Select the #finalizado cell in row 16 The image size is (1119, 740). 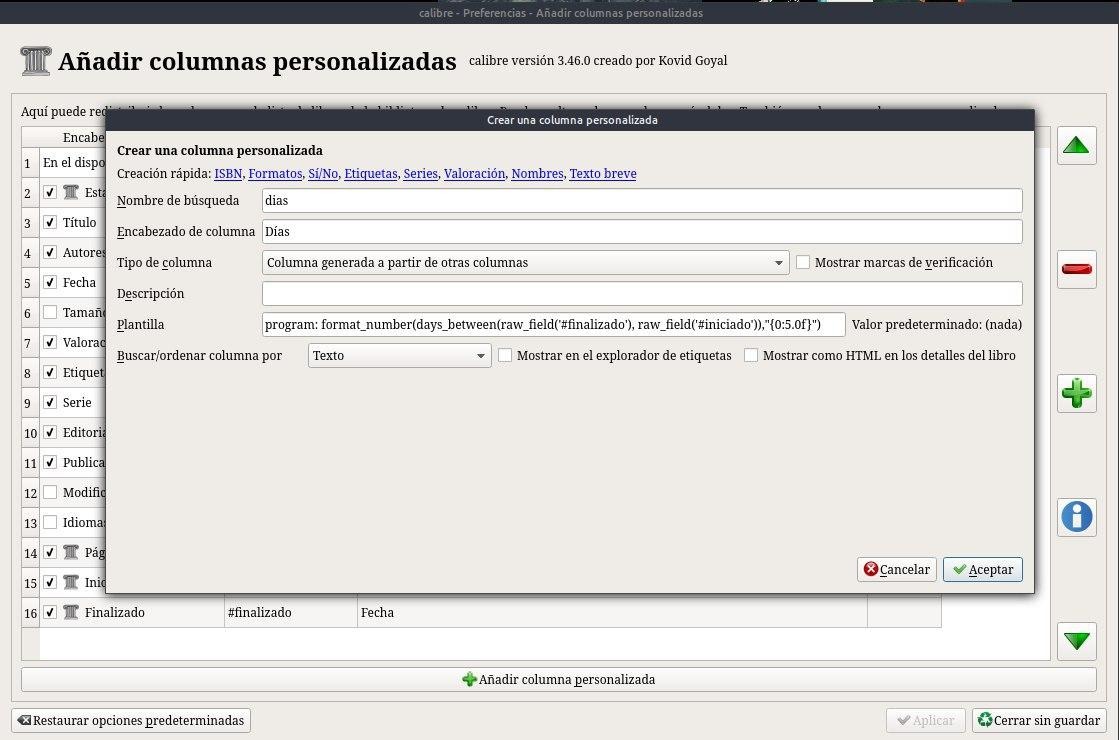(x=291, y=612)
